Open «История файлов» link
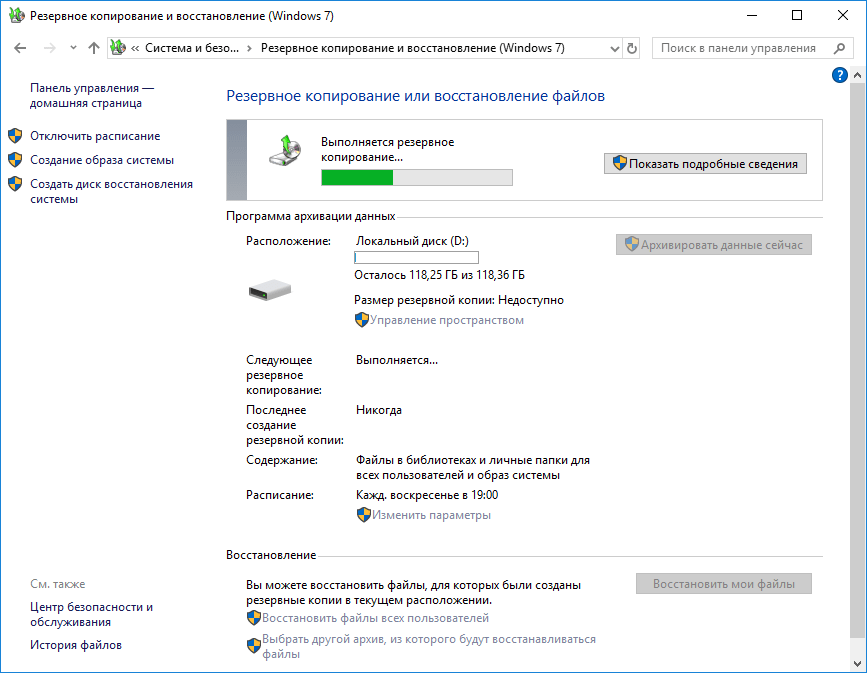This screenshot has width=867, height=673. 76,645
